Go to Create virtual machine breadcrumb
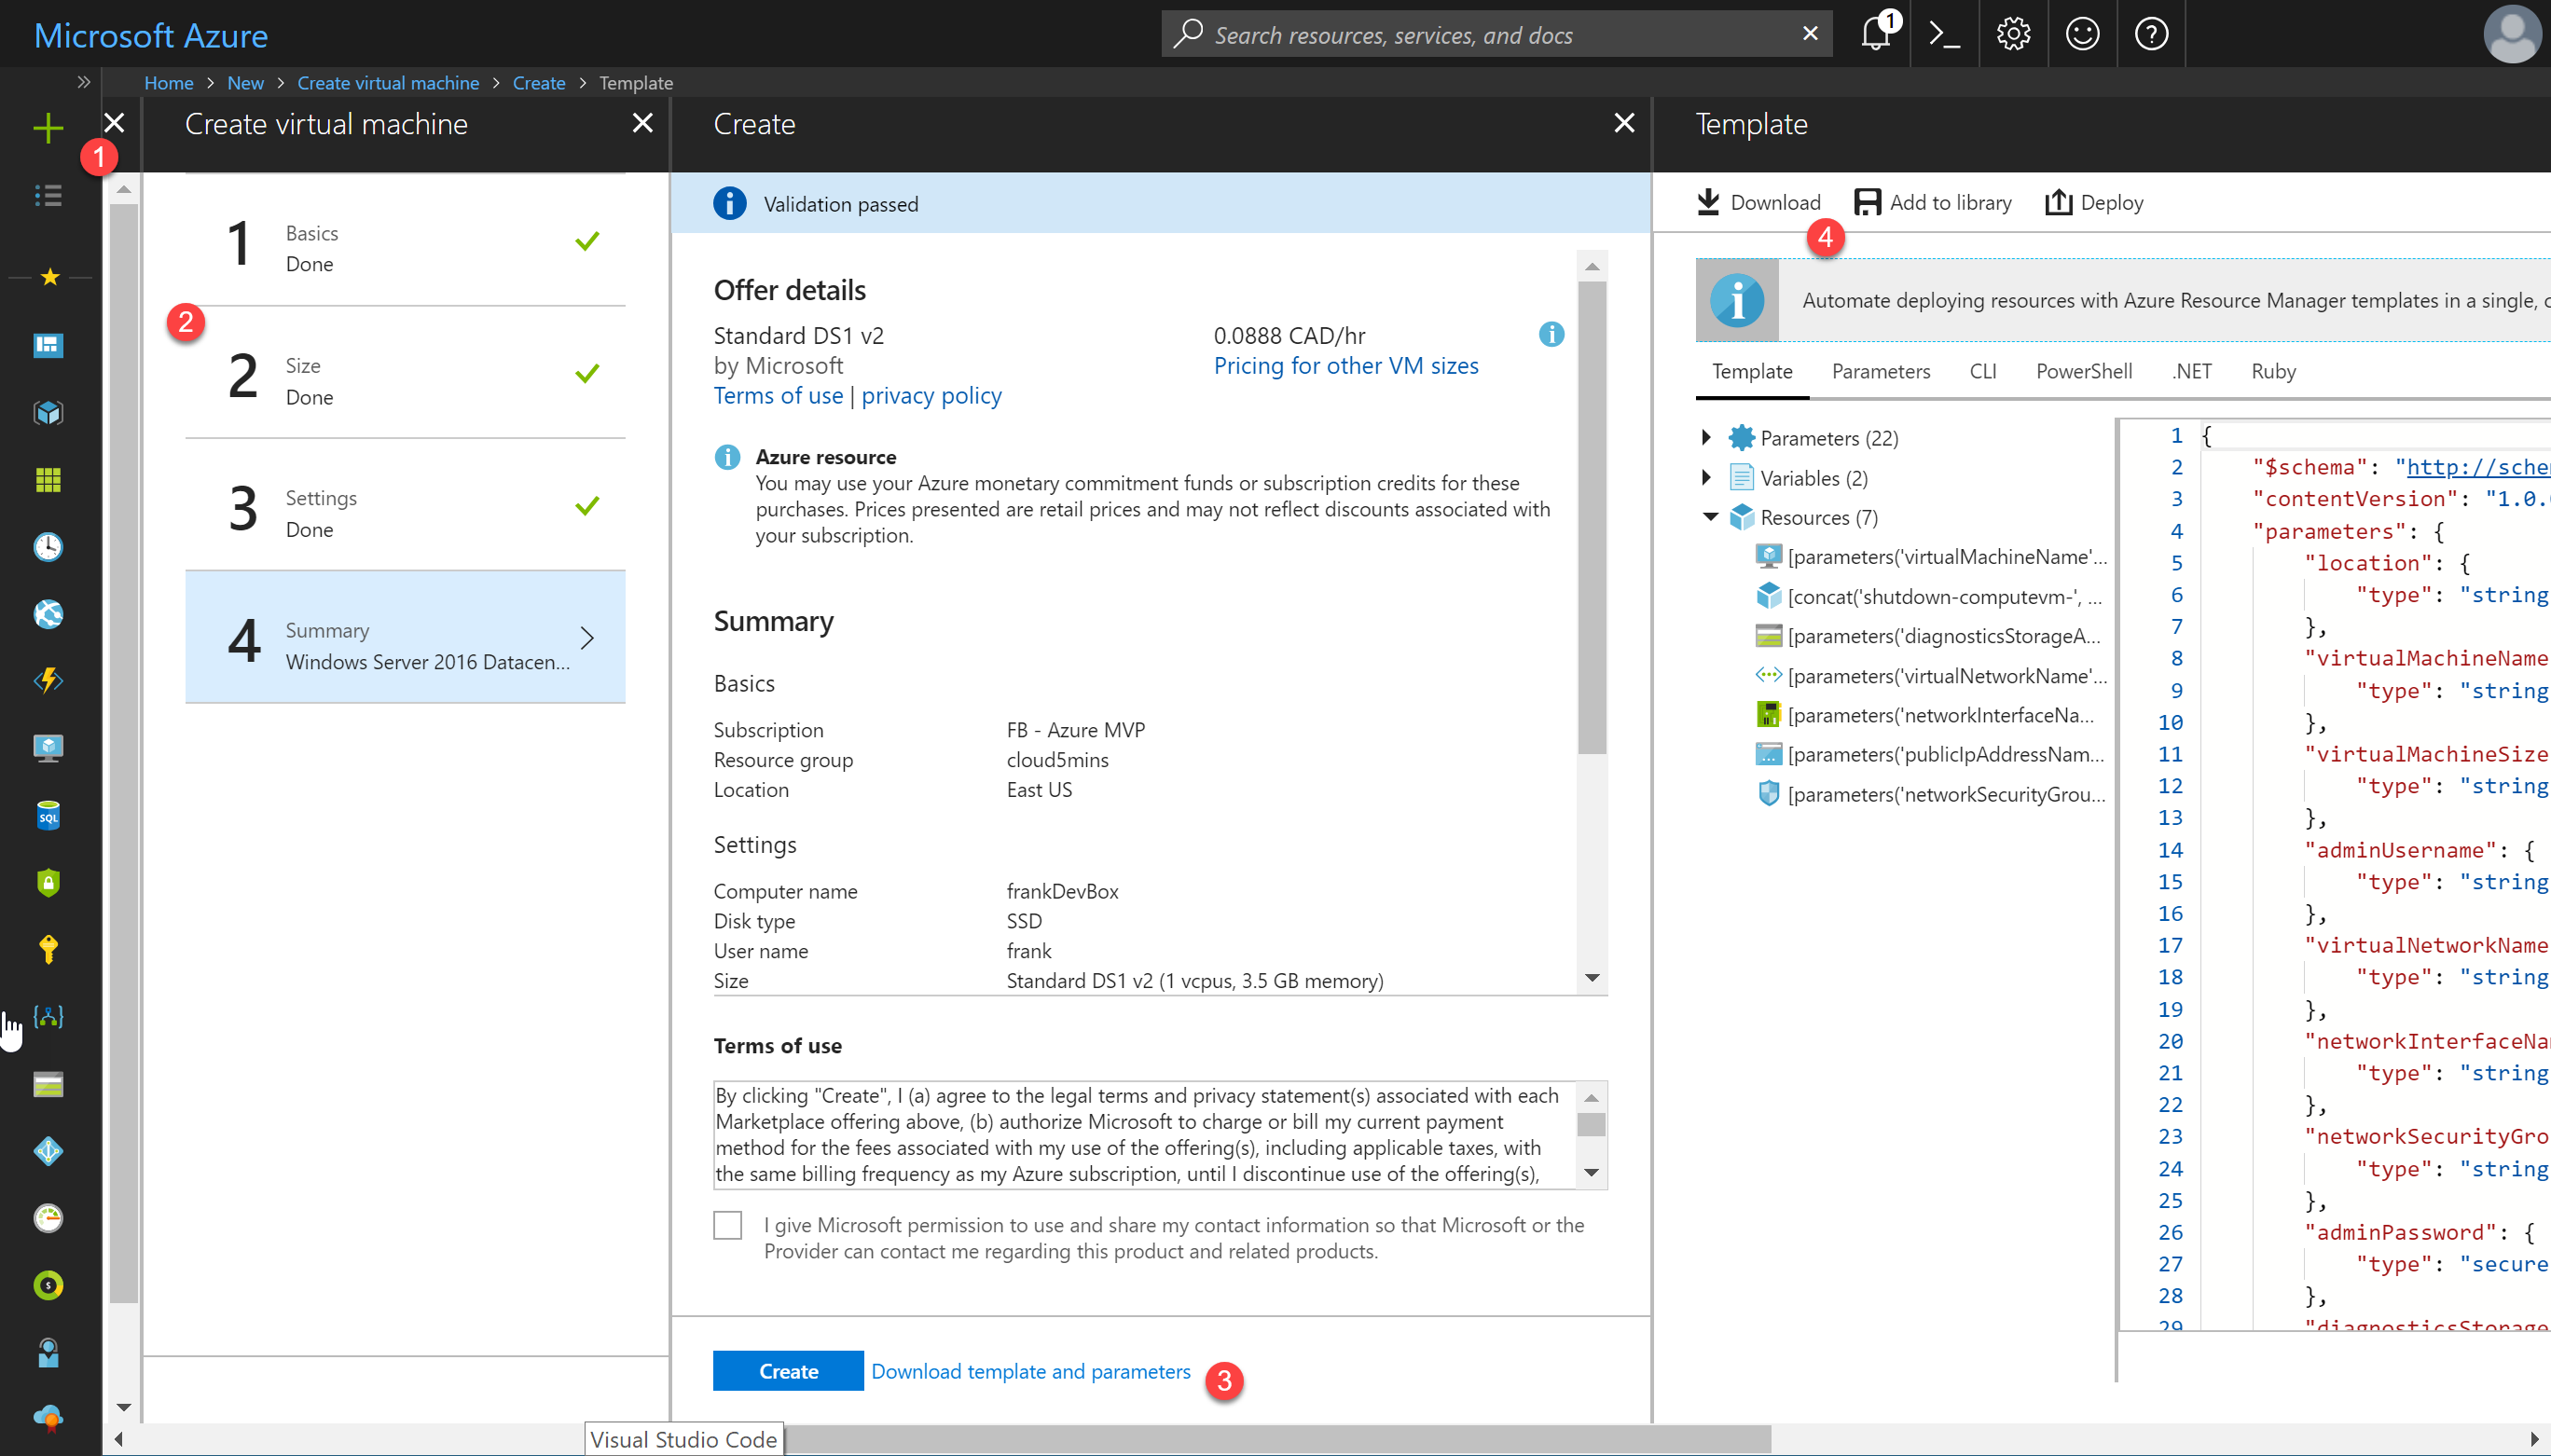This screenshot has width=2551, height=1456. 388,82
